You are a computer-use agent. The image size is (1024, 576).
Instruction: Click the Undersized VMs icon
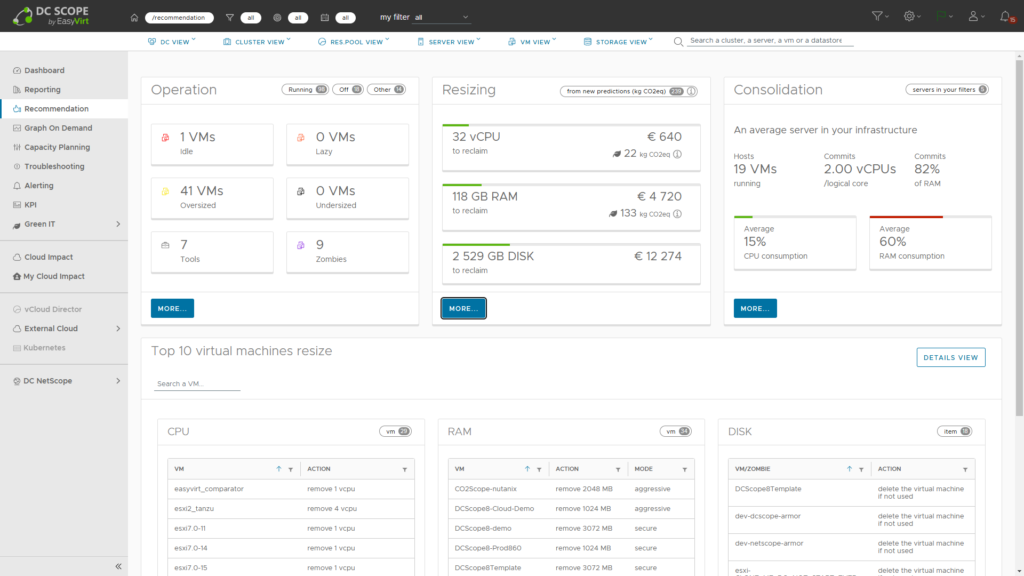[301, 191]
